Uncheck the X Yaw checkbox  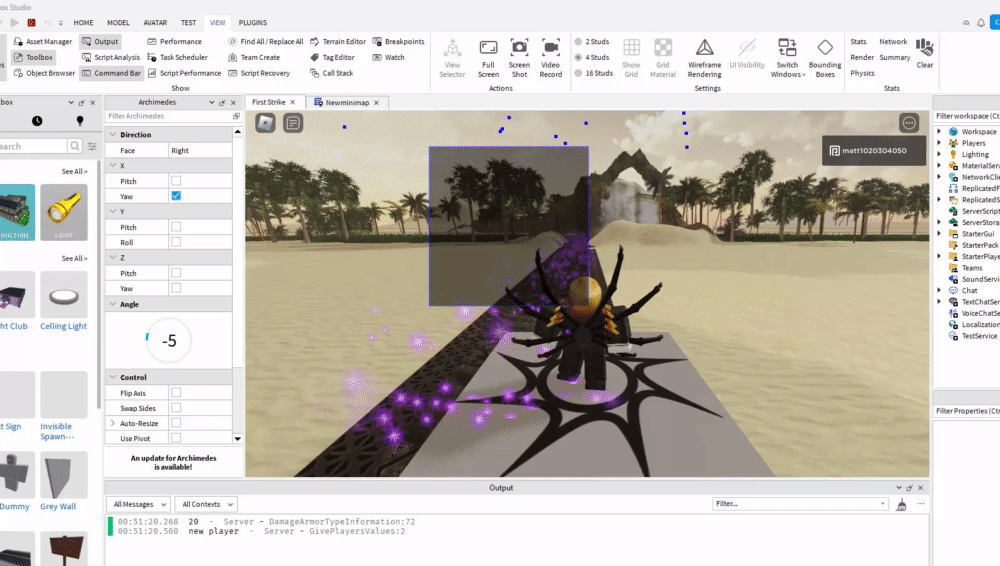176,197
